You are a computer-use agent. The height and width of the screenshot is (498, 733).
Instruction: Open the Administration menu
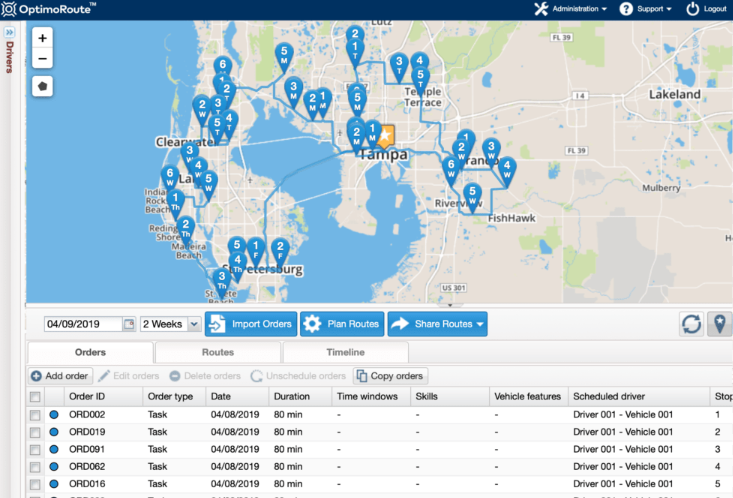point(571,9)
